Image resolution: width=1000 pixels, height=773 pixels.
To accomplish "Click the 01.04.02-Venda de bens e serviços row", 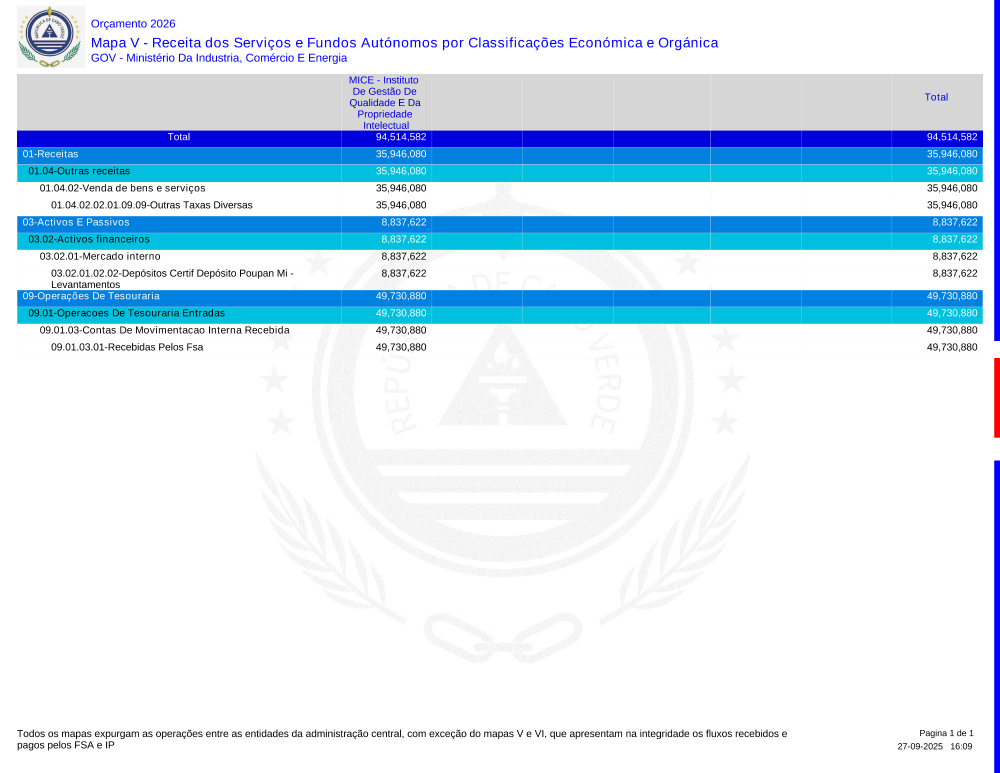I will click(122, 188).
